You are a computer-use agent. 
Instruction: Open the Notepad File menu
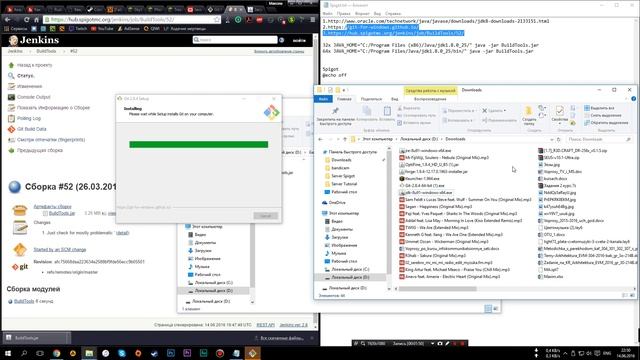(x=328, y=13)
